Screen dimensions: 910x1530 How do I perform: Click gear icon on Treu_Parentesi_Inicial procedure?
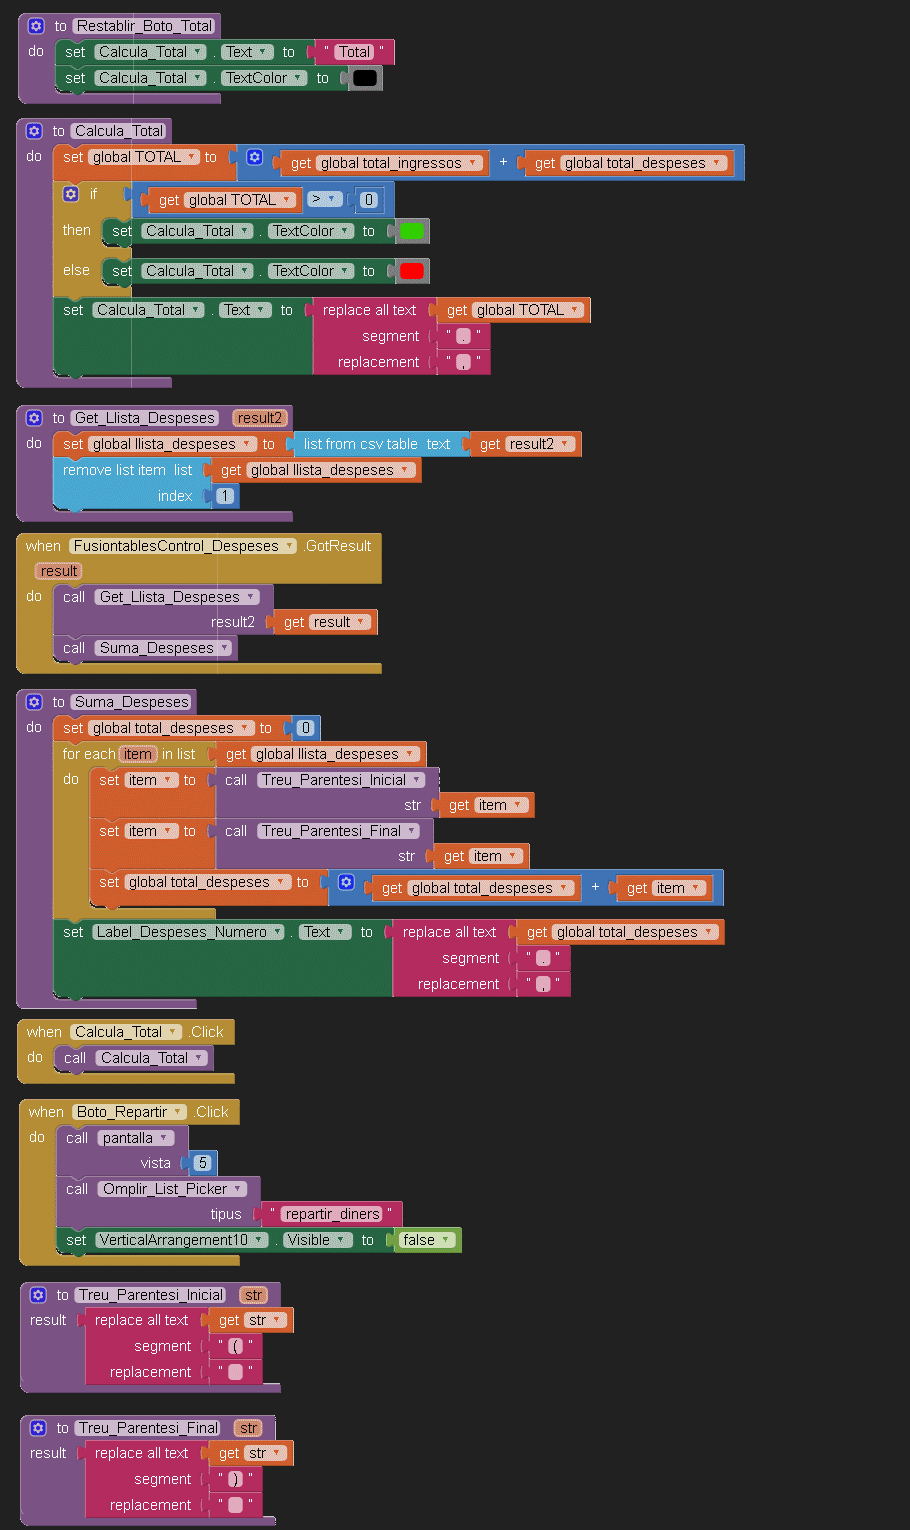click(38, 1295)
